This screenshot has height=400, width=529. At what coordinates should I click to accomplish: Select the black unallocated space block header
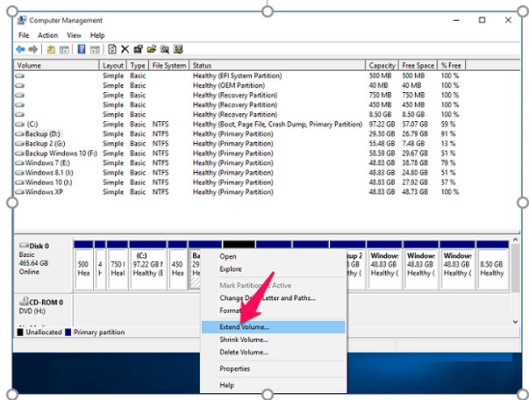(x=239, y=244)
